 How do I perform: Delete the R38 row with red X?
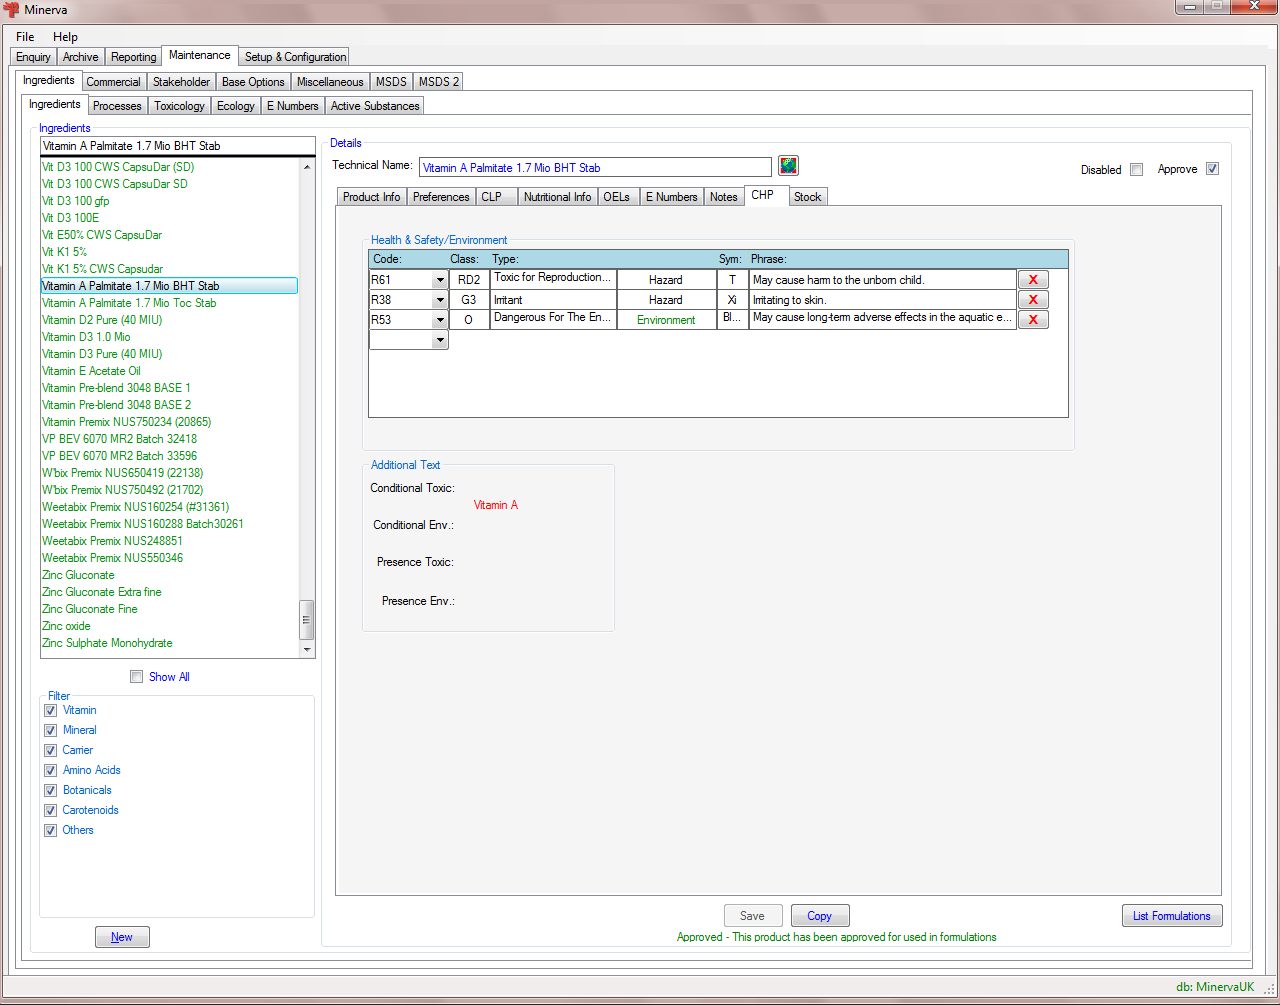pos(1033,300)
